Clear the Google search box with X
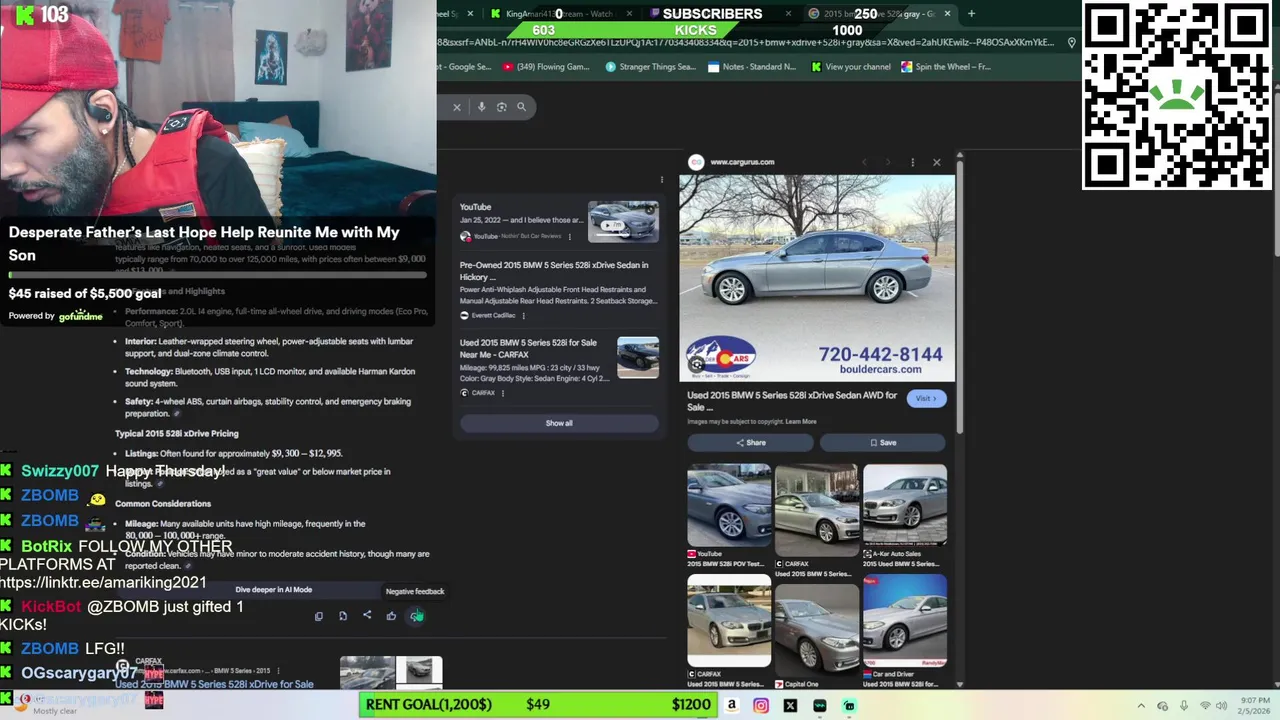 pyautogui.click(x=457, y=107)
